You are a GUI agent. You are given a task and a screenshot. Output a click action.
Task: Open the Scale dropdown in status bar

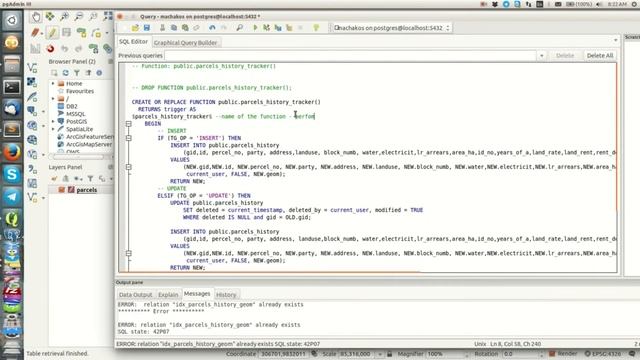pyautogui.click(x=380, y=354)
